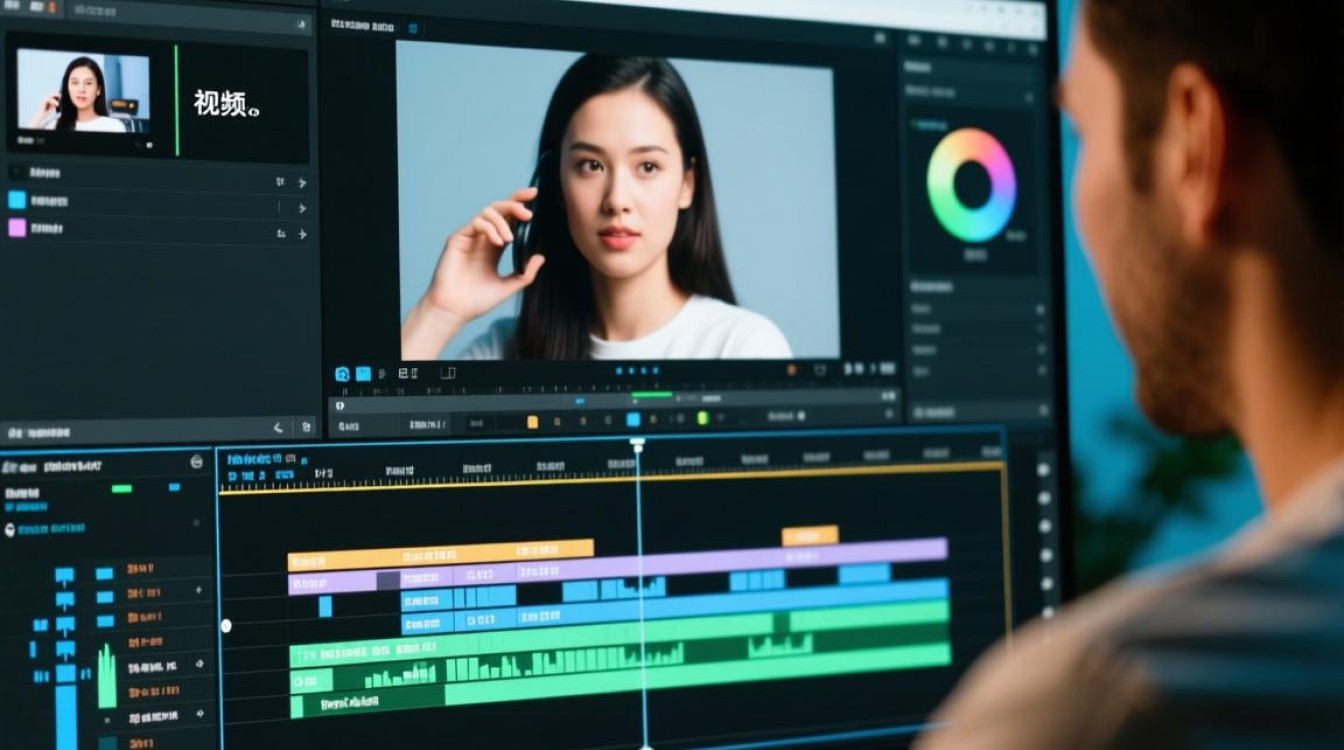Click the white circle handle at the timeline's left edge
Image resolution: width=1344 pixels, height=750 pixels.
click(x=226, y=626)
